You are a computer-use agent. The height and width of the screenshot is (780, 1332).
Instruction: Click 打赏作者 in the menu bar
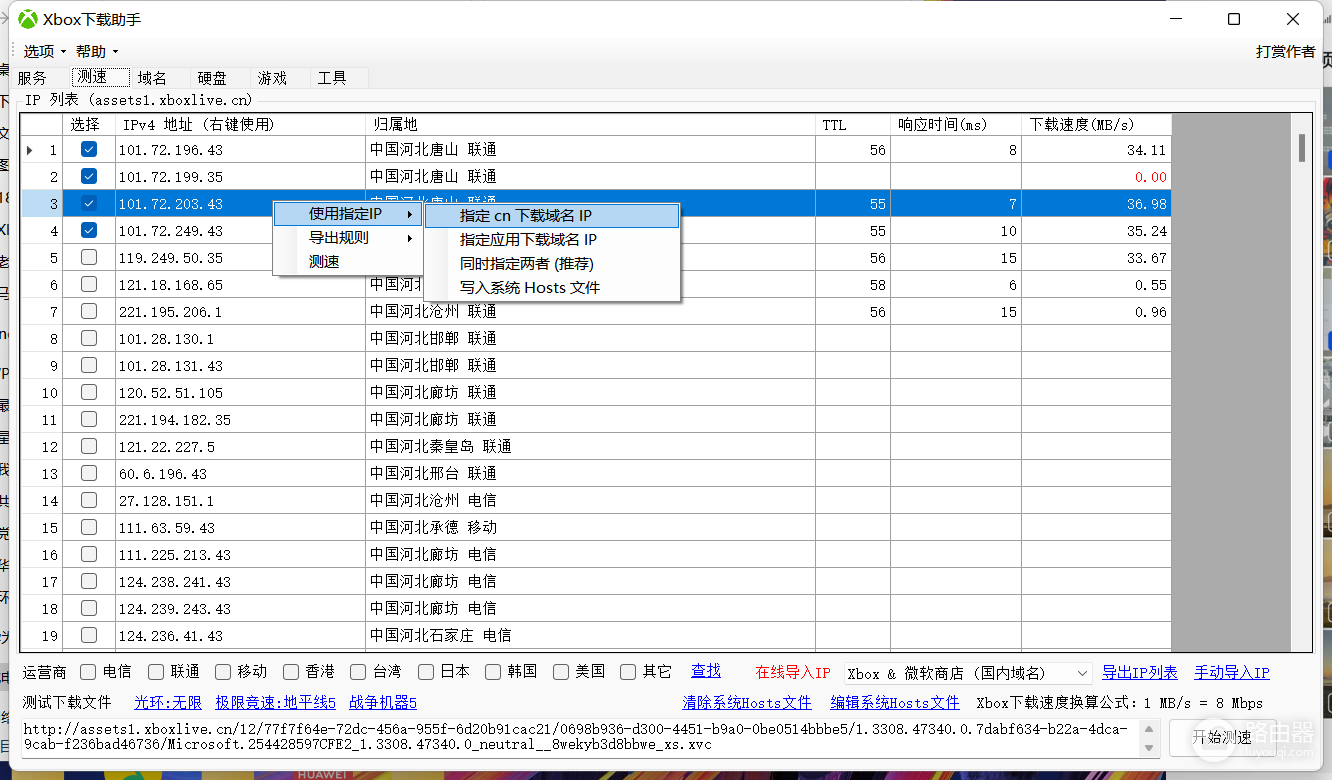[x=1285, y=51]
